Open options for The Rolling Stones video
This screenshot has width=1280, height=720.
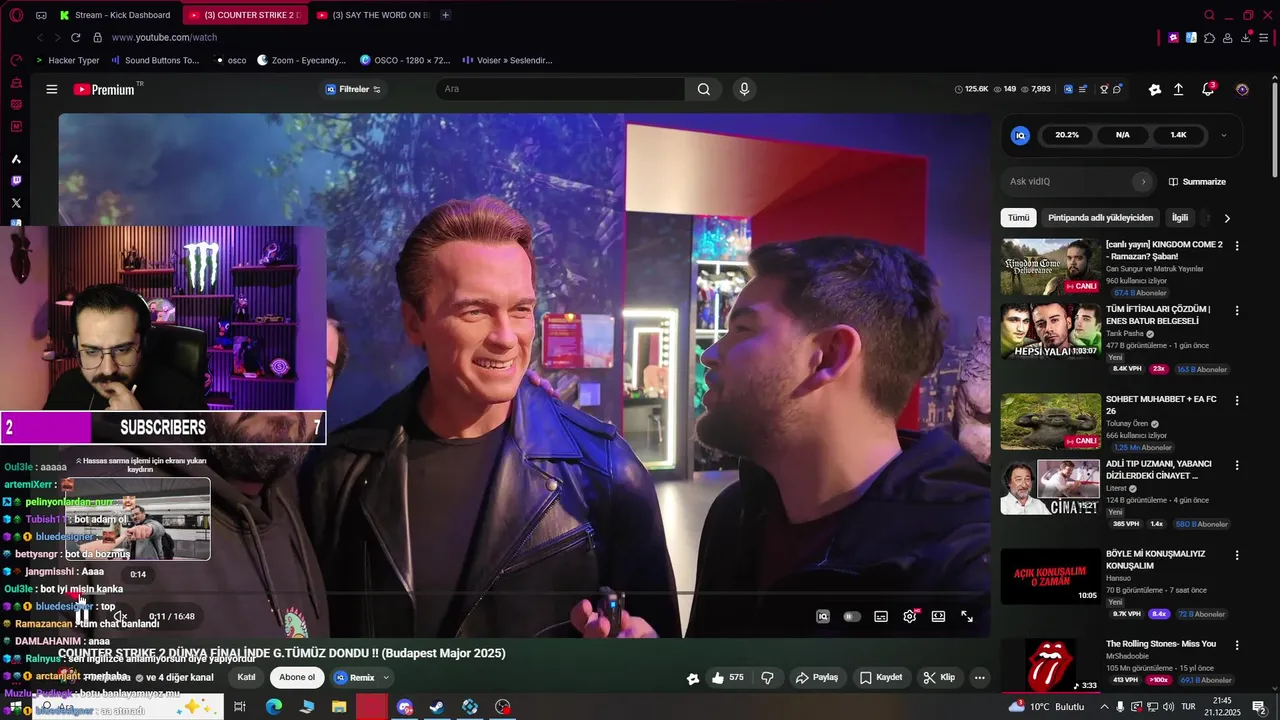point(1237,644)
